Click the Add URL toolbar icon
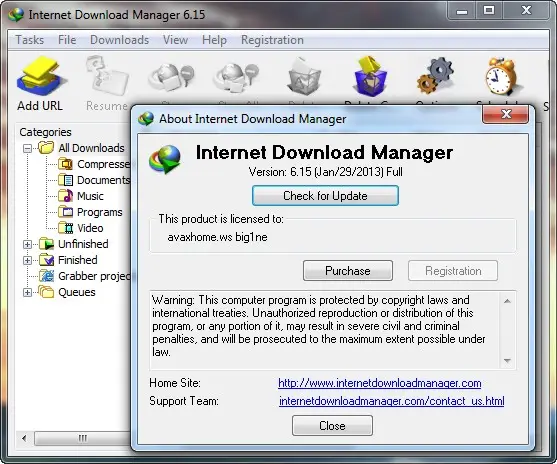This screenshot has height=464, width=557. 42,76
